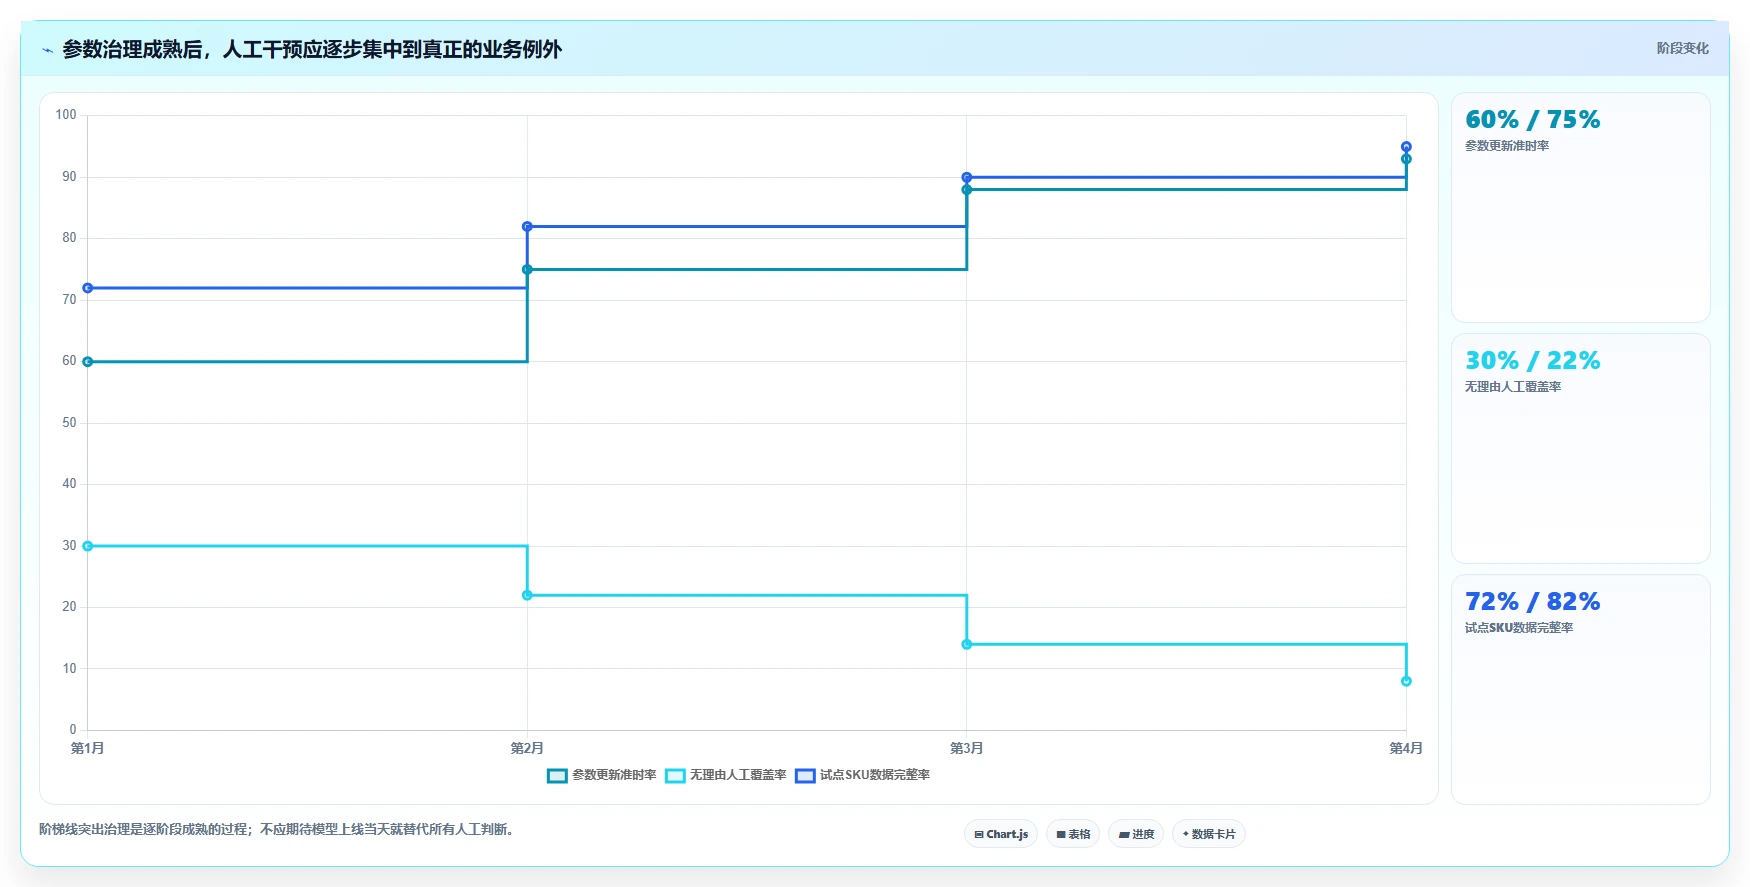Select the 参数更新准时率 data point at 第1月 (60)
The height and width of the screenshot is (887, 1750).
[x=88, y=362]
